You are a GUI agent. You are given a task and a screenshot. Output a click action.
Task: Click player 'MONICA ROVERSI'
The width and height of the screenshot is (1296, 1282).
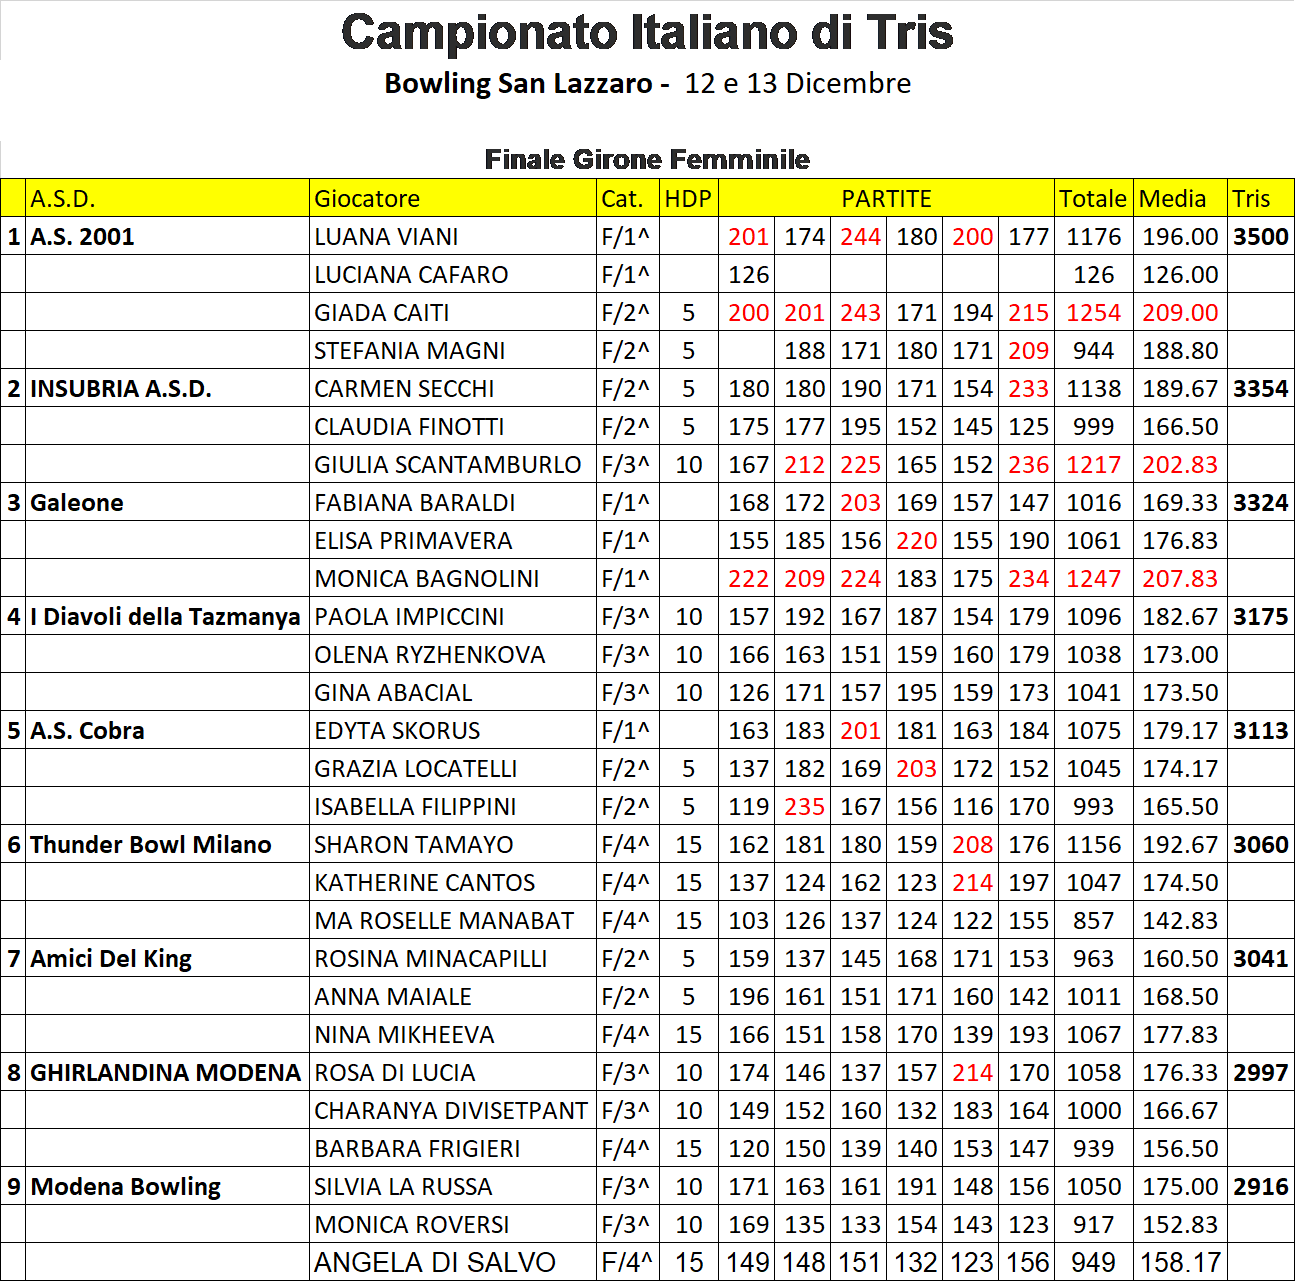pos(412,1224)
